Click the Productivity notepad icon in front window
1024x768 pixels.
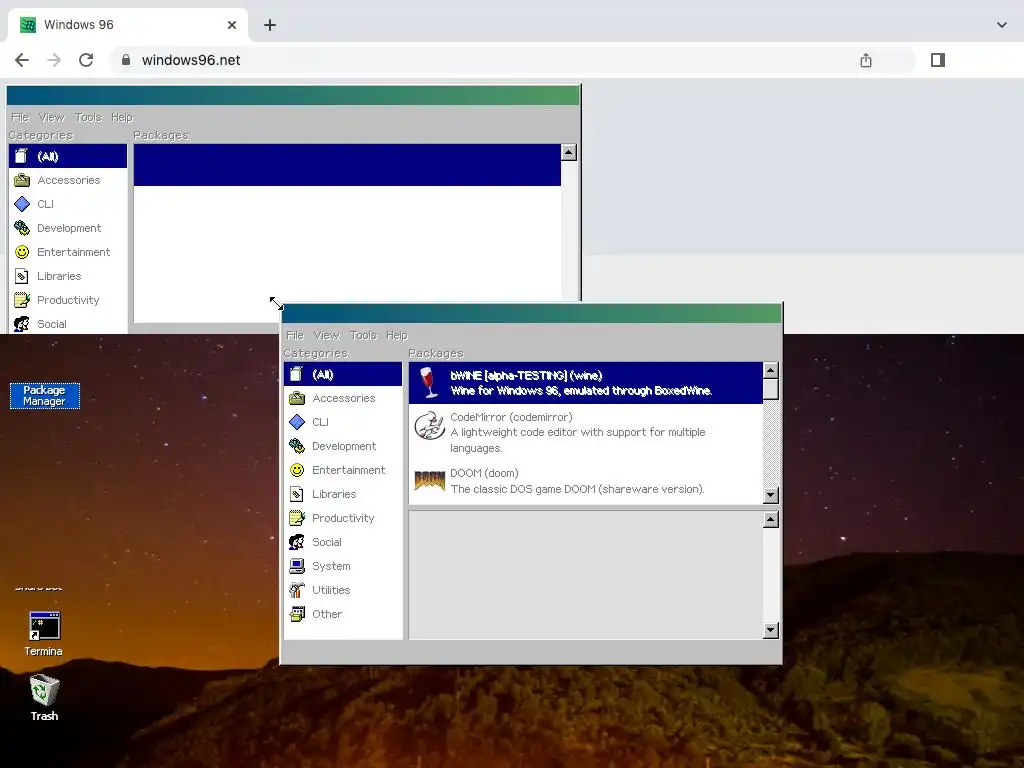pyautogui.click(x=296, y=518)
